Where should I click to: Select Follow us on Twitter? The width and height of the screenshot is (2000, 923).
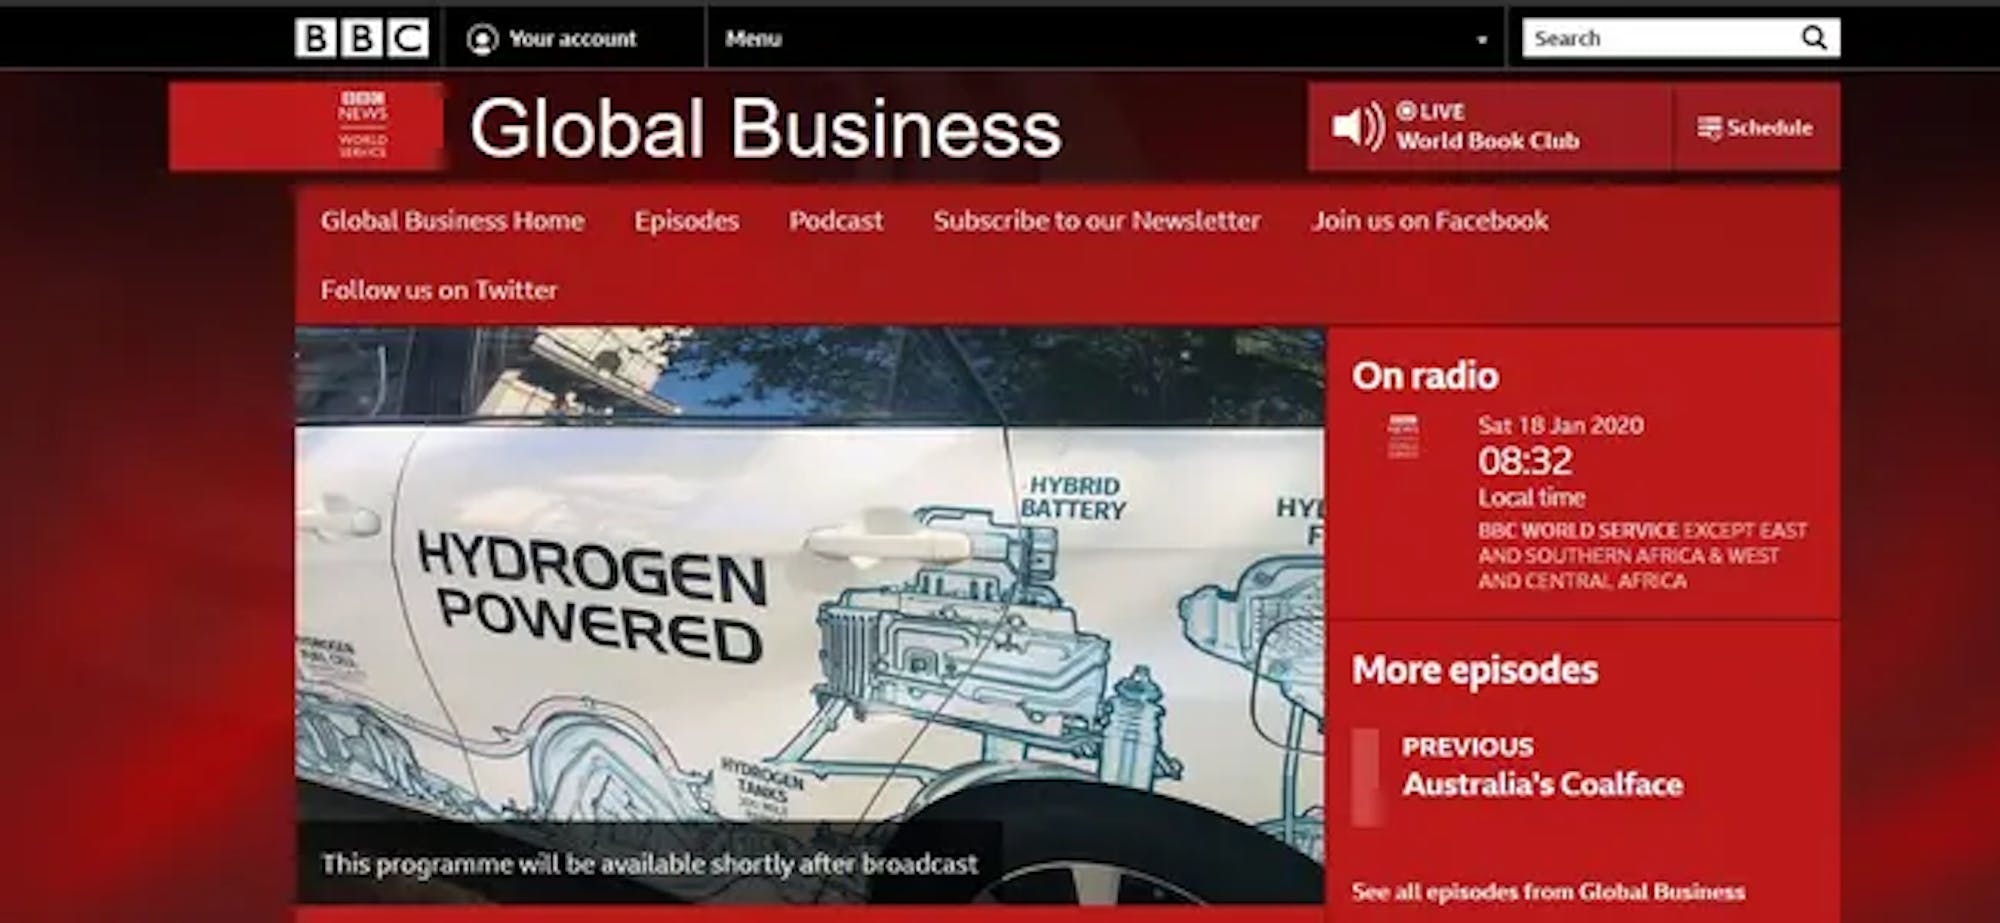[x=439, y=290]
